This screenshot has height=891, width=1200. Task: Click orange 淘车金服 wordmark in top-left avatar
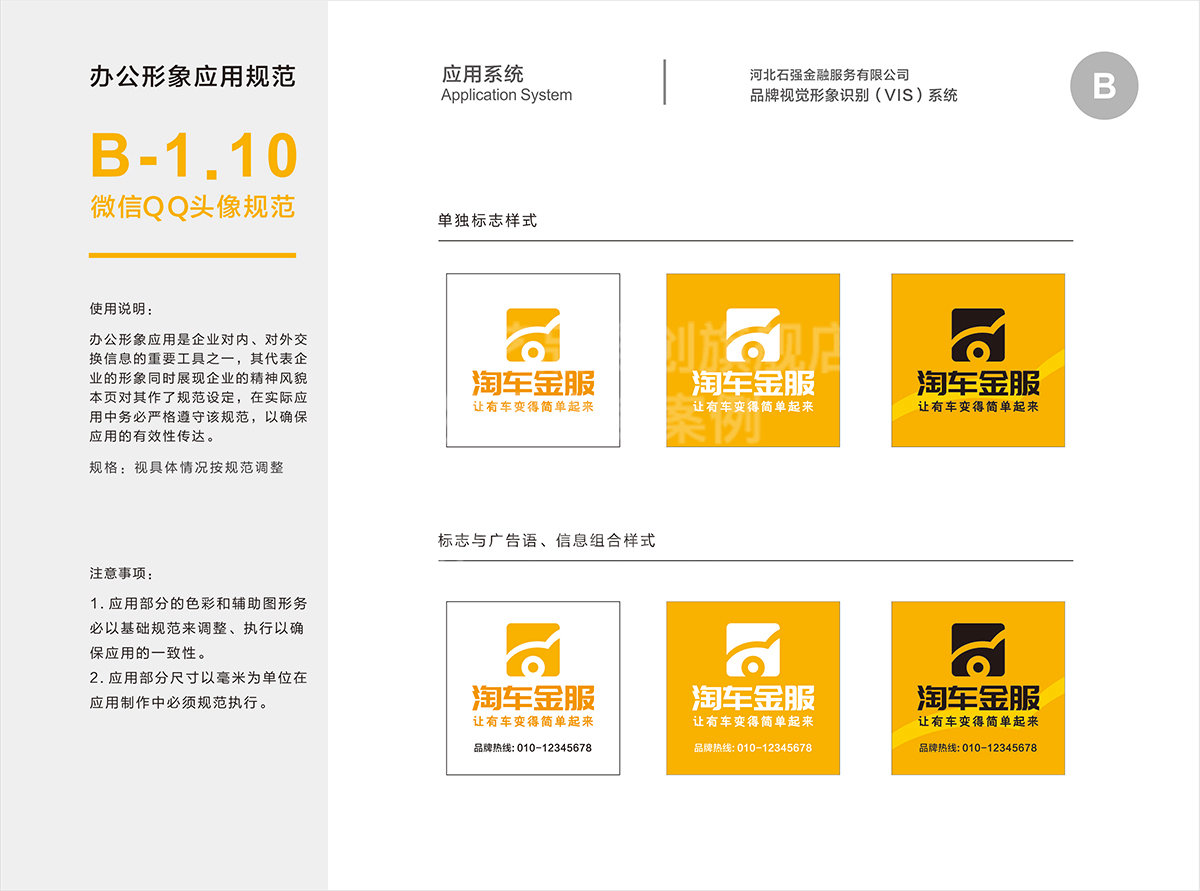pos(533,383)
